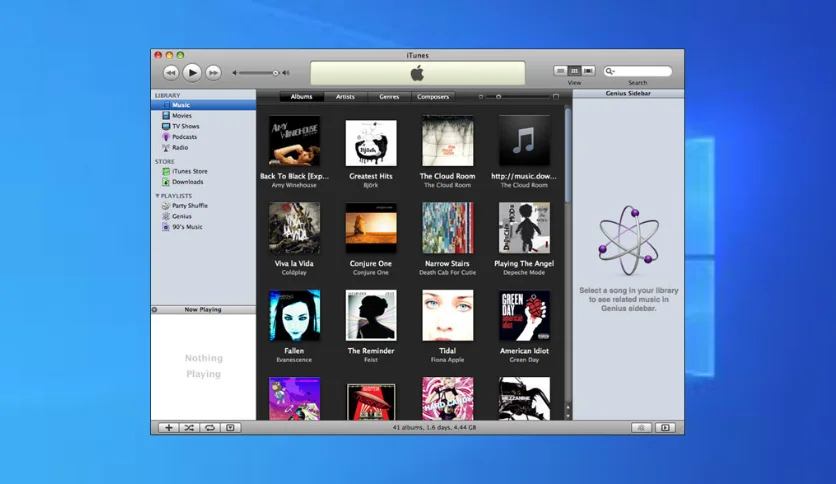
Task: Switch to the Albums tab
Action: [301, 97]
